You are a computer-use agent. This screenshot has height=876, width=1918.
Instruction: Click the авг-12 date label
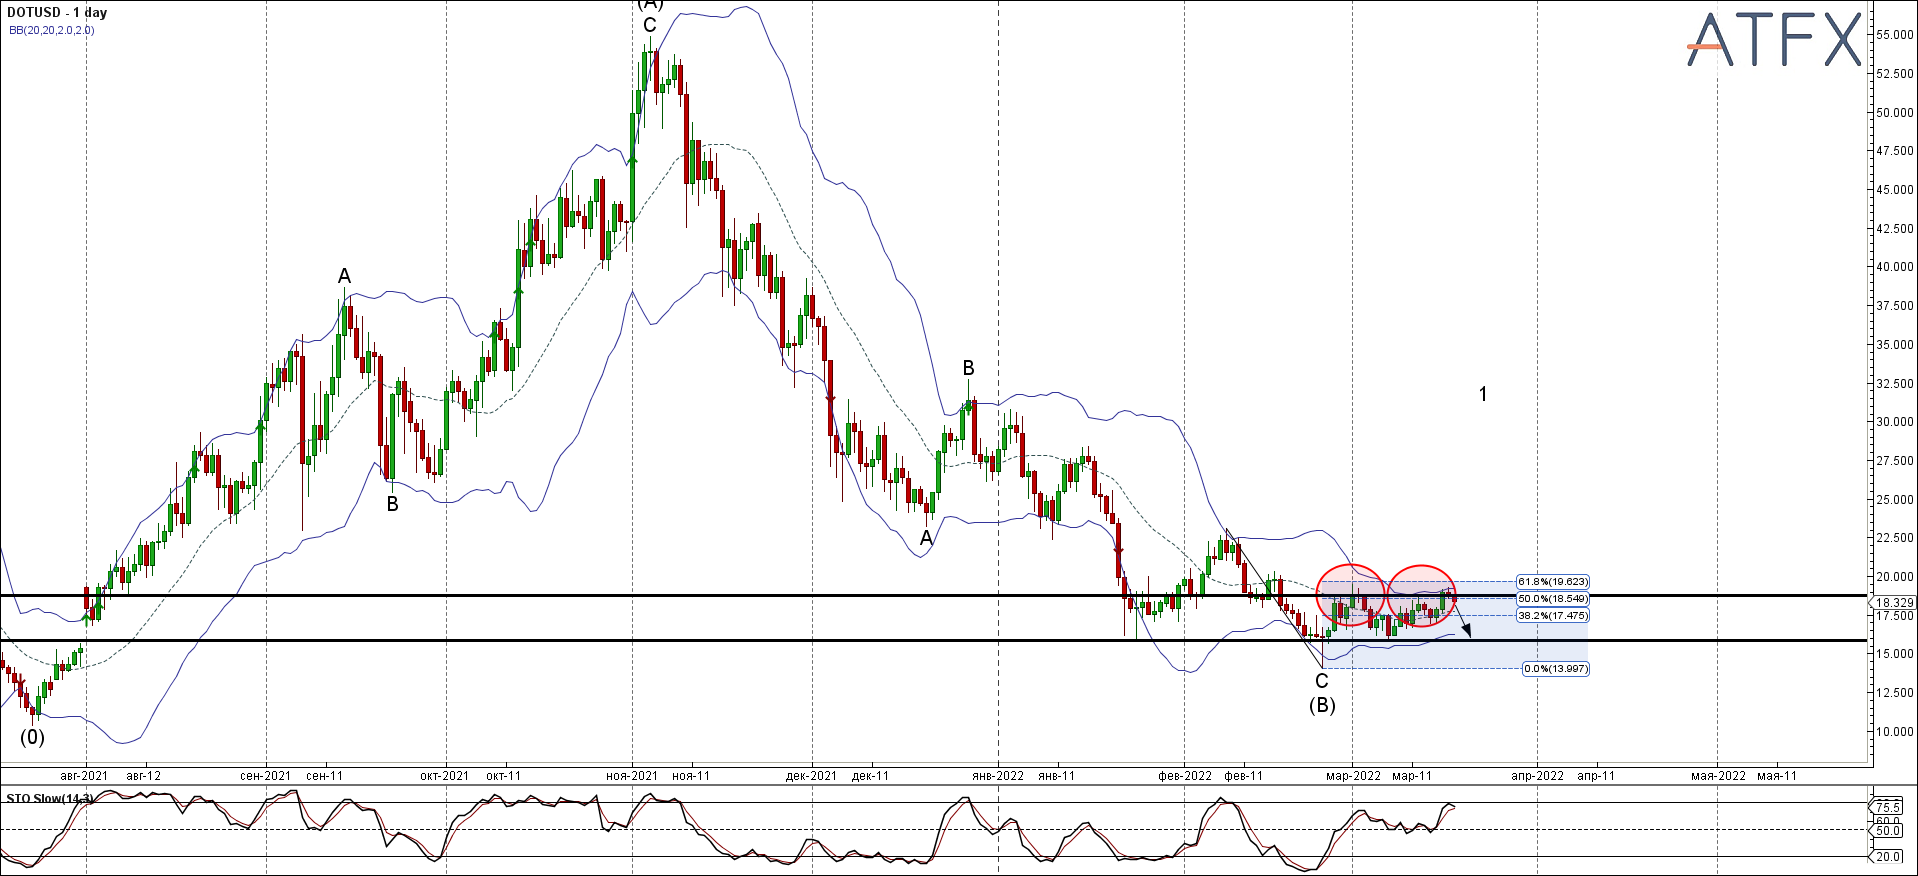(144, 775)
